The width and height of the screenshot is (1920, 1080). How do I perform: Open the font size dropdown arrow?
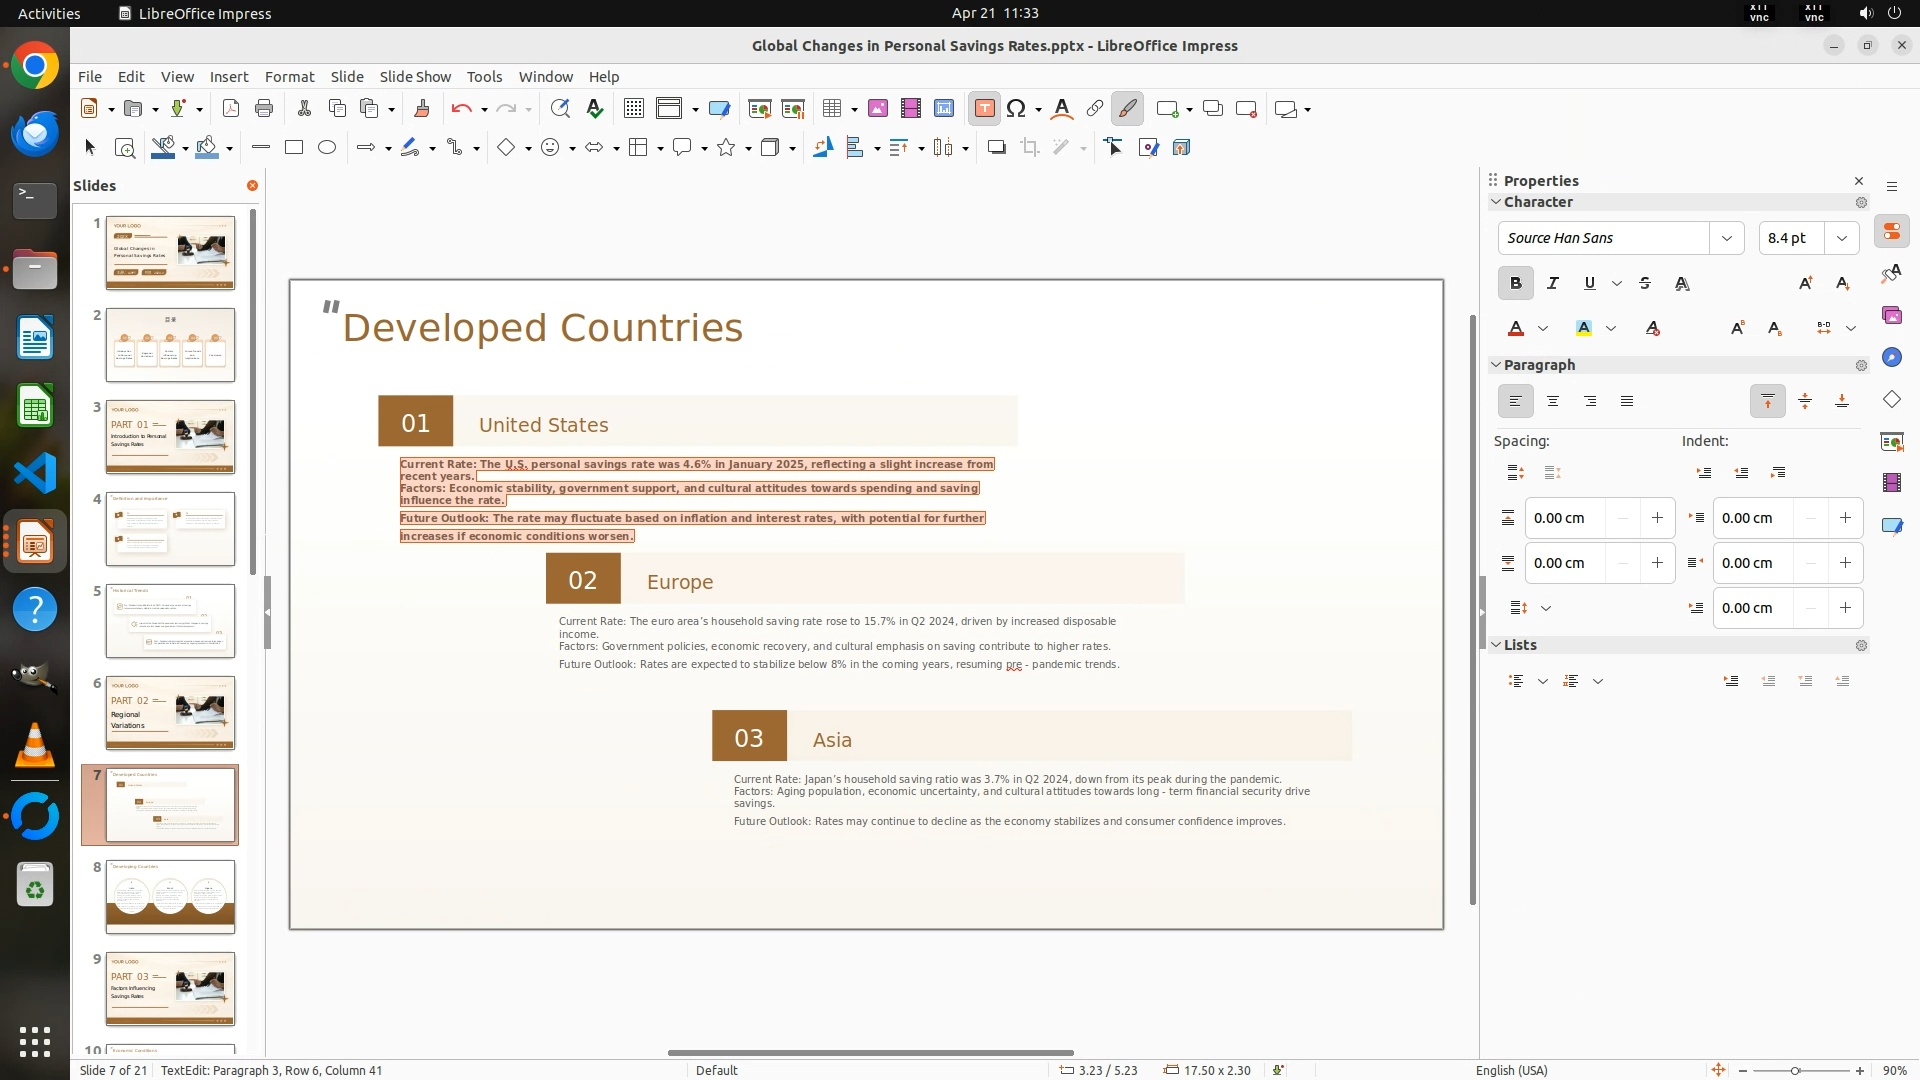(x=1841, y=238)
